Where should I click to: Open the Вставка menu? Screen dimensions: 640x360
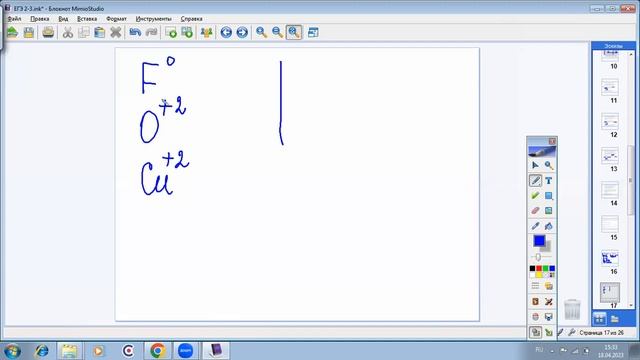tap(87, 19)
